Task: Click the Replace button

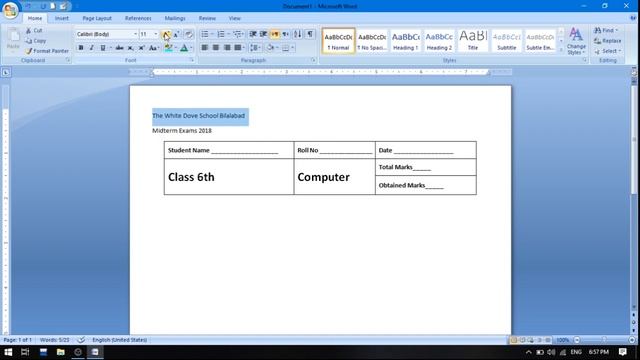Action: [608, 41]
